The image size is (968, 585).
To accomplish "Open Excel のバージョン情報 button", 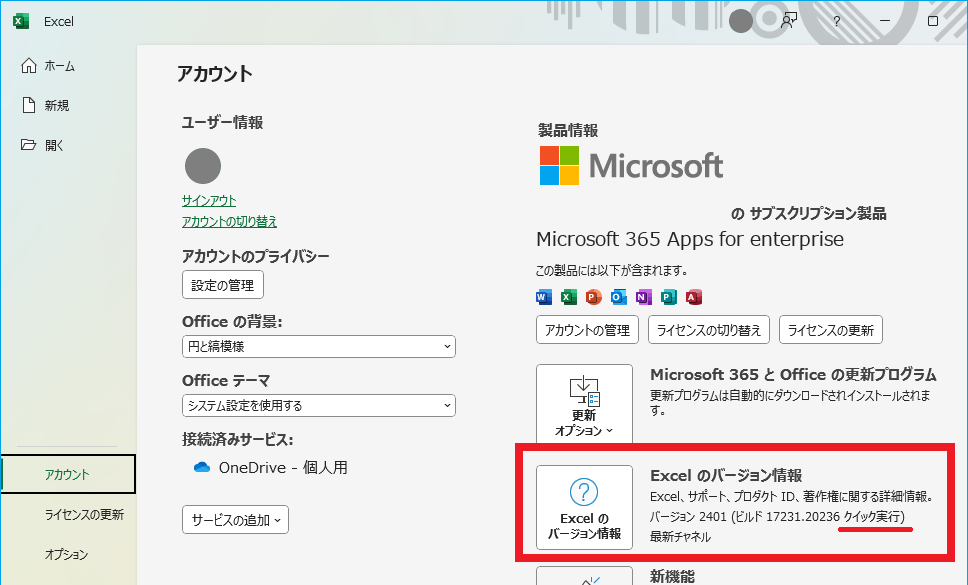I will 584,507.
